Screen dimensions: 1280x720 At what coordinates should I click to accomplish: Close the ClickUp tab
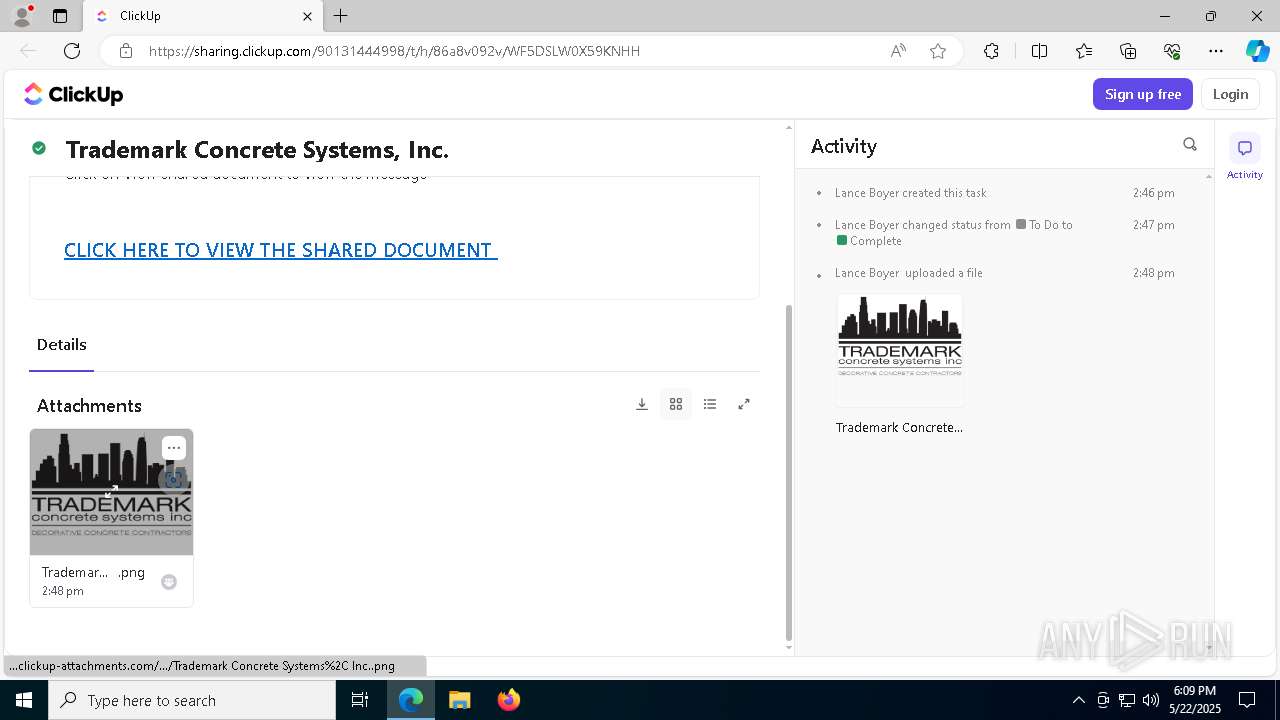307,16
